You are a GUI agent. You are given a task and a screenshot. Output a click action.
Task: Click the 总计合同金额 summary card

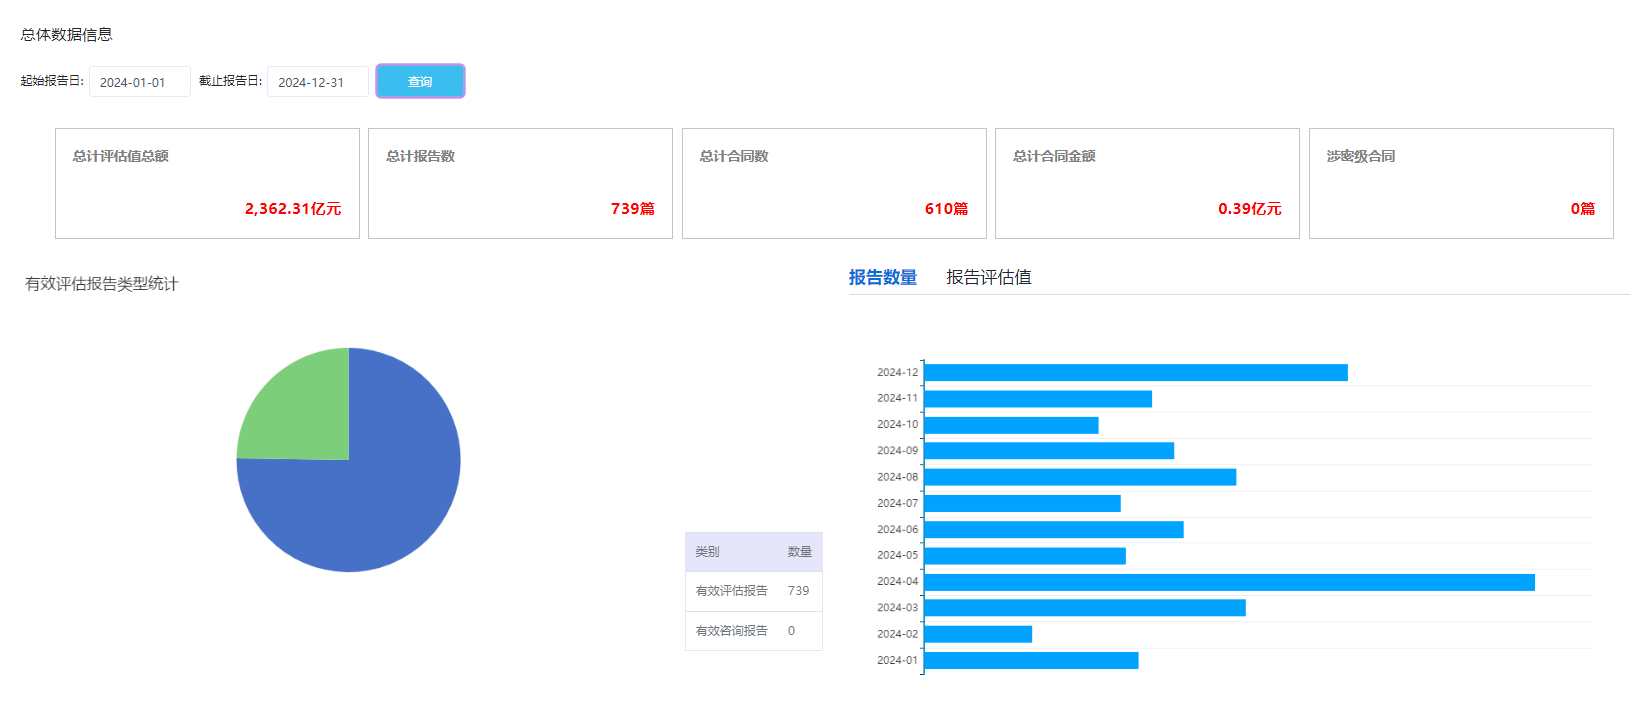[1147, 183]
